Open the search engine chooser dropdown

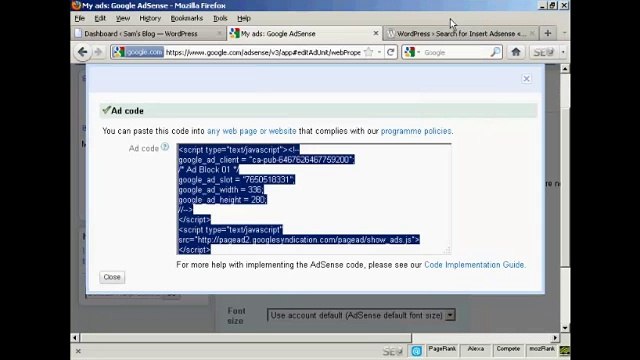pyautogui.click(x=412, y=52)
